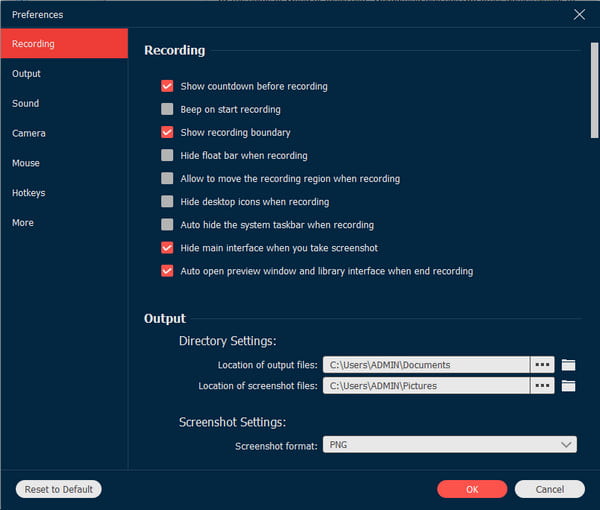Click Reset to Default button
Viewport: 600px width, 510px height.
pyautogui.click(x=58, y=489)
